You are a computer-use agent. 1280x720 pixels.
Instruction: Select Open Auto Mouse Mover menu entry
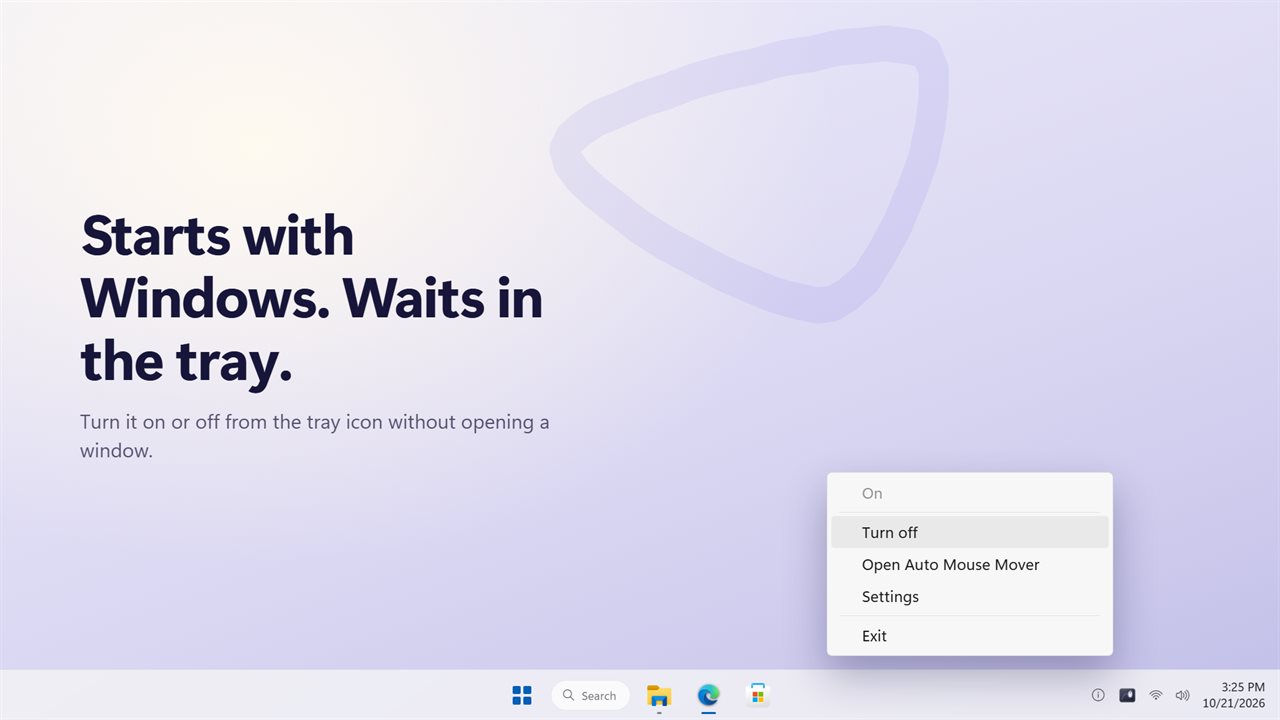click(970, 565)
